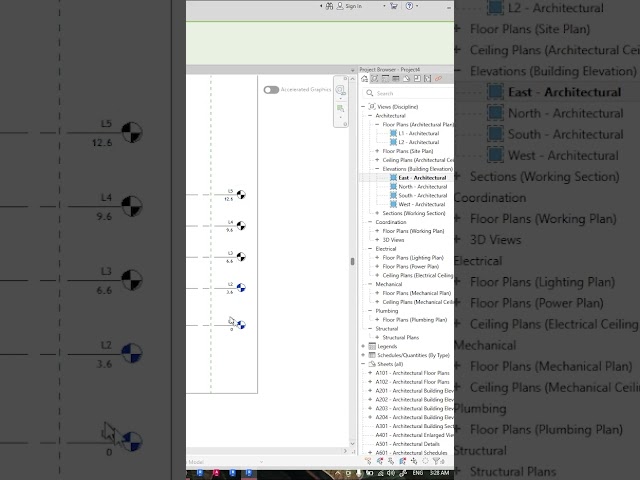The image size is (640, 480).
Task: Open South - Architectural in Project Browser
Action: (423, 196)
